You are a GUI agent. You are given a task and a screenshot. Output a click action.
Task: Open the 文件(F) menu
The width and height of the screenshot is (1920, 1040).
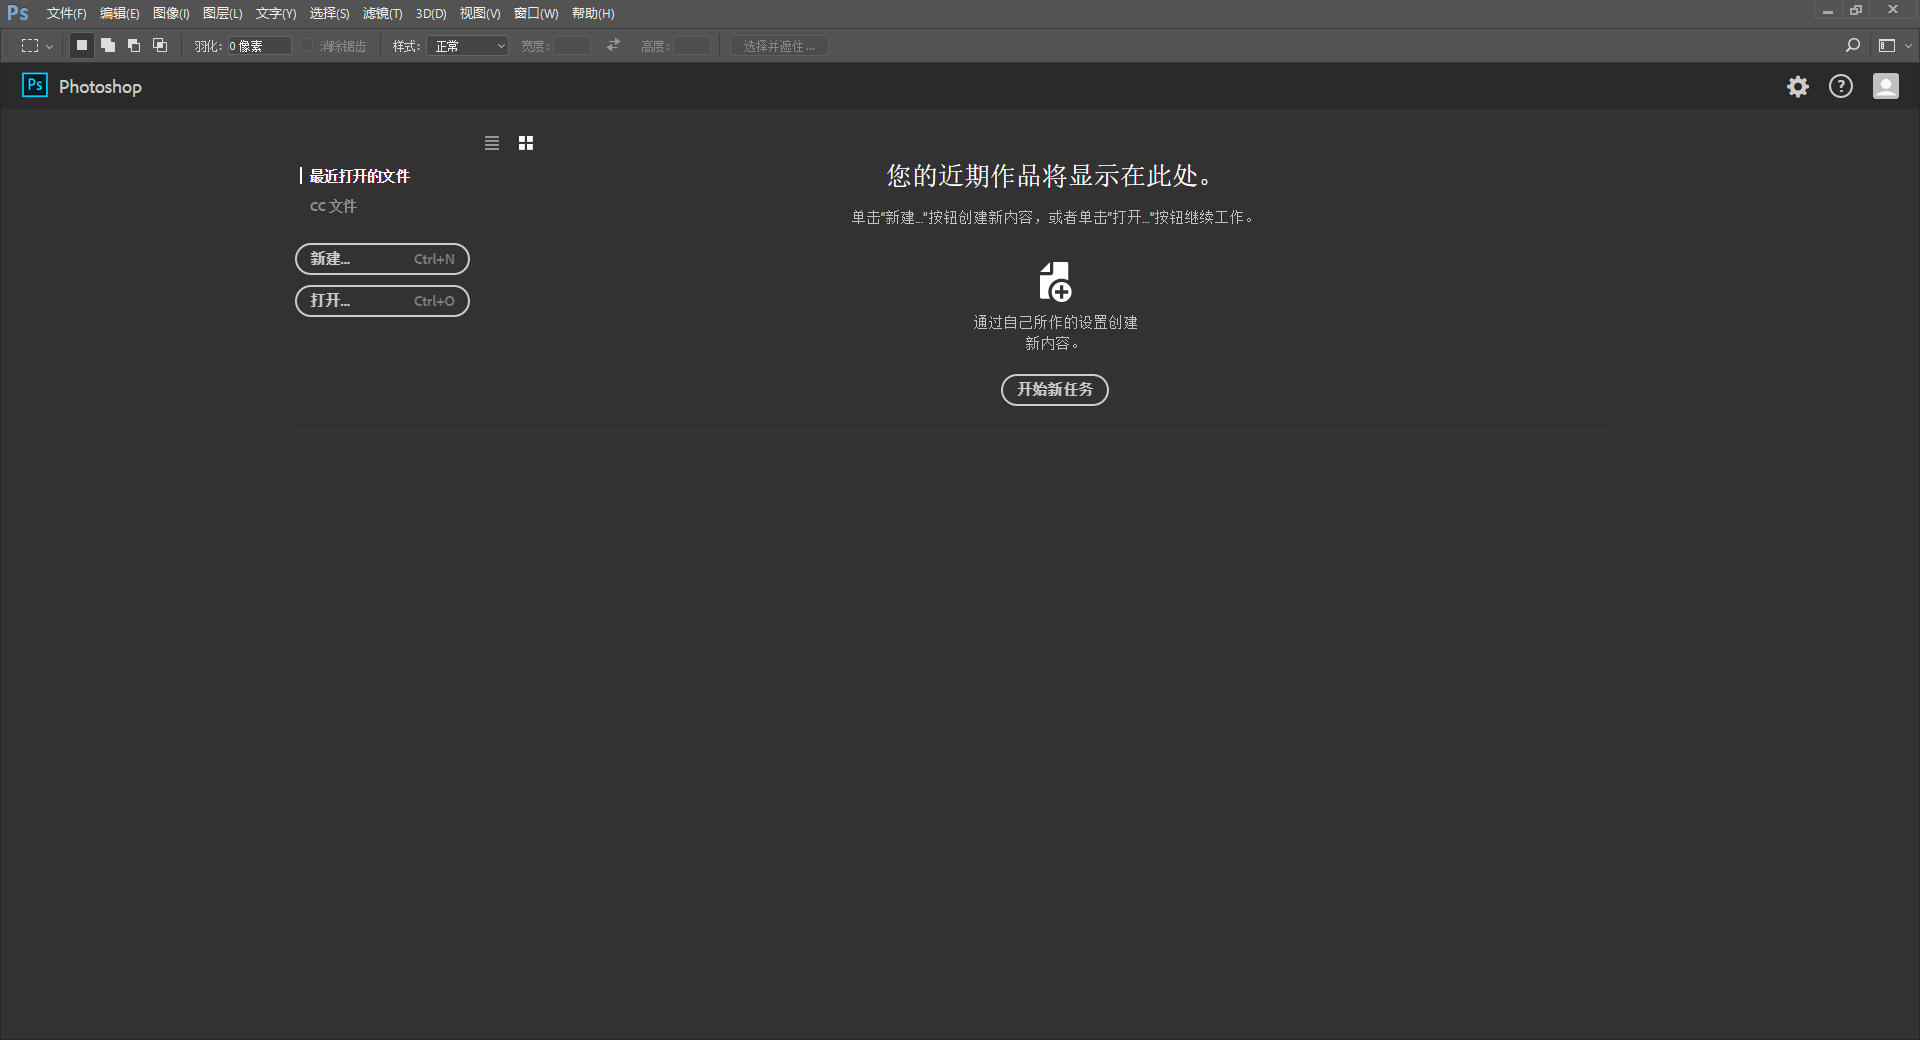[66, 14]
